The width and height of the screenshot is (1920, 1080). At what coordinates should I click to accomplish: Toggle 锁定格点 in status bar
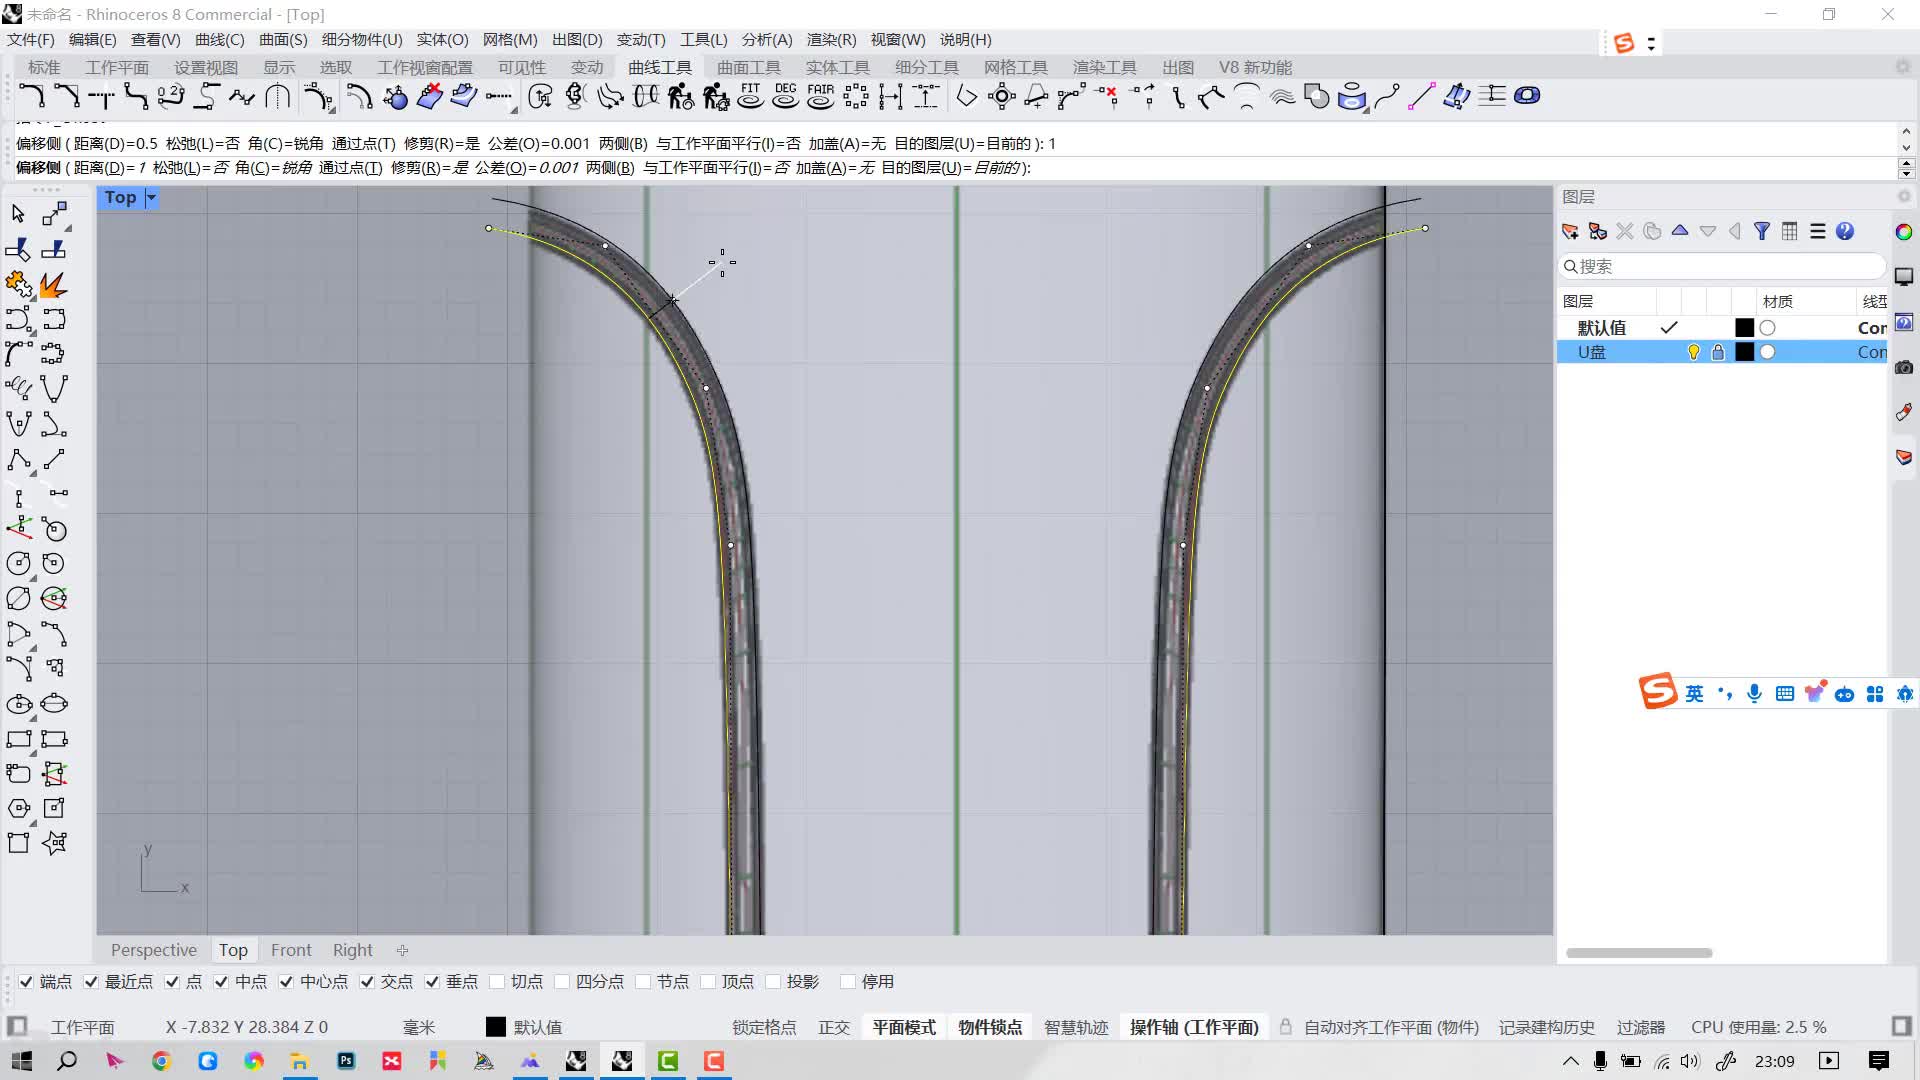(x=764, y=1028)
